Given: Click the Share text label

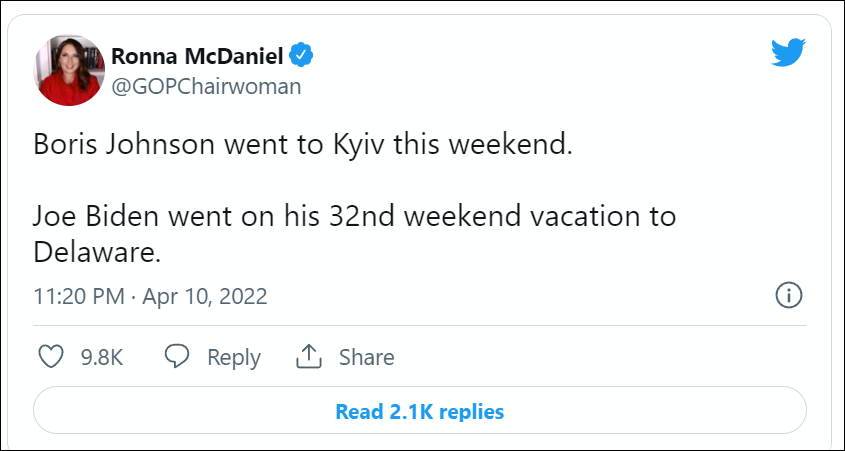Looking at the screenshot, I should 366,357.
